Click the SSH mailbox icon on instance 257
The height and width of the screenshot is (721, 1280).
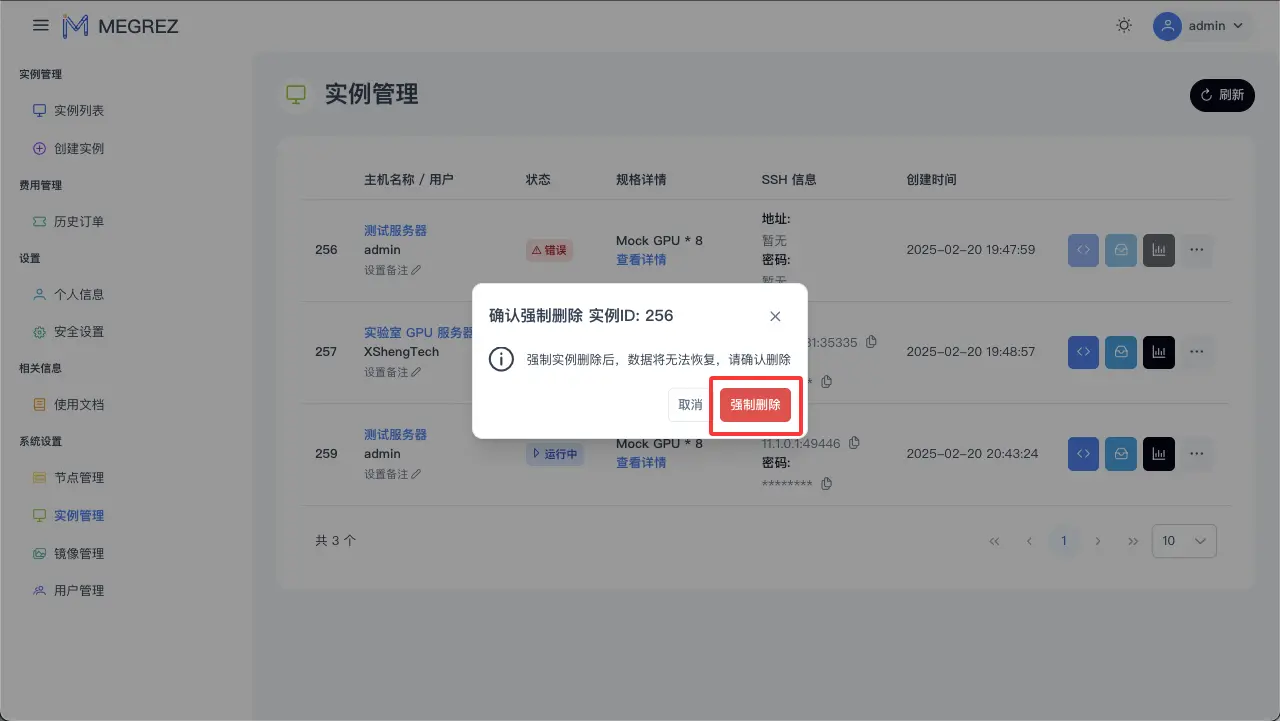tap(1121, 352)
